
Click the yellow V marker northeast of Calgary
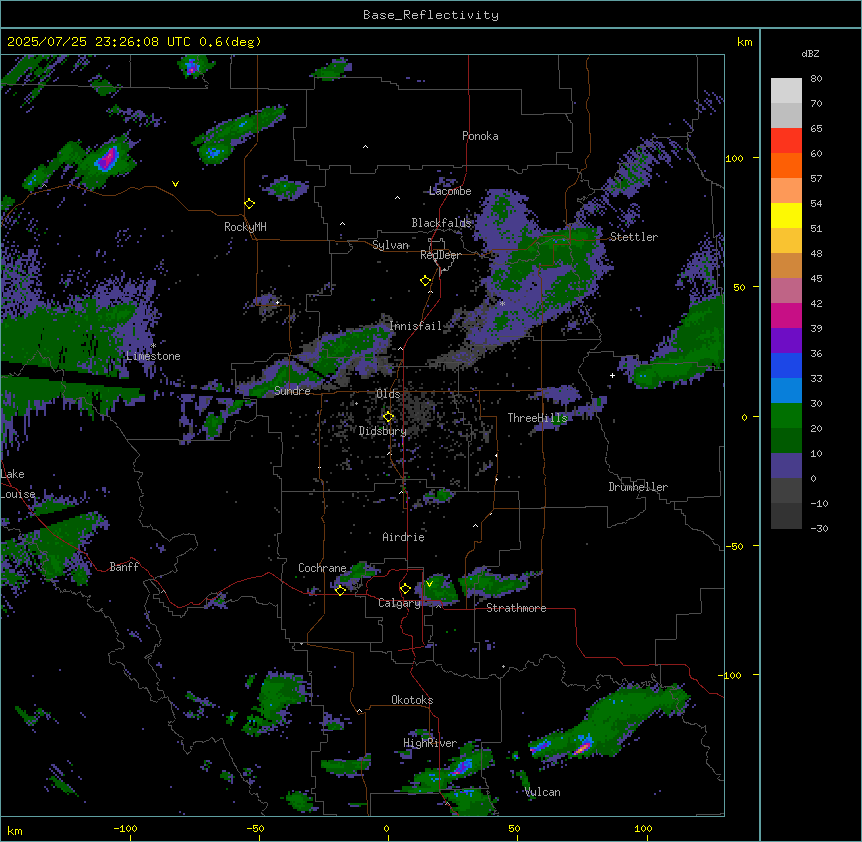coord(429,584)
